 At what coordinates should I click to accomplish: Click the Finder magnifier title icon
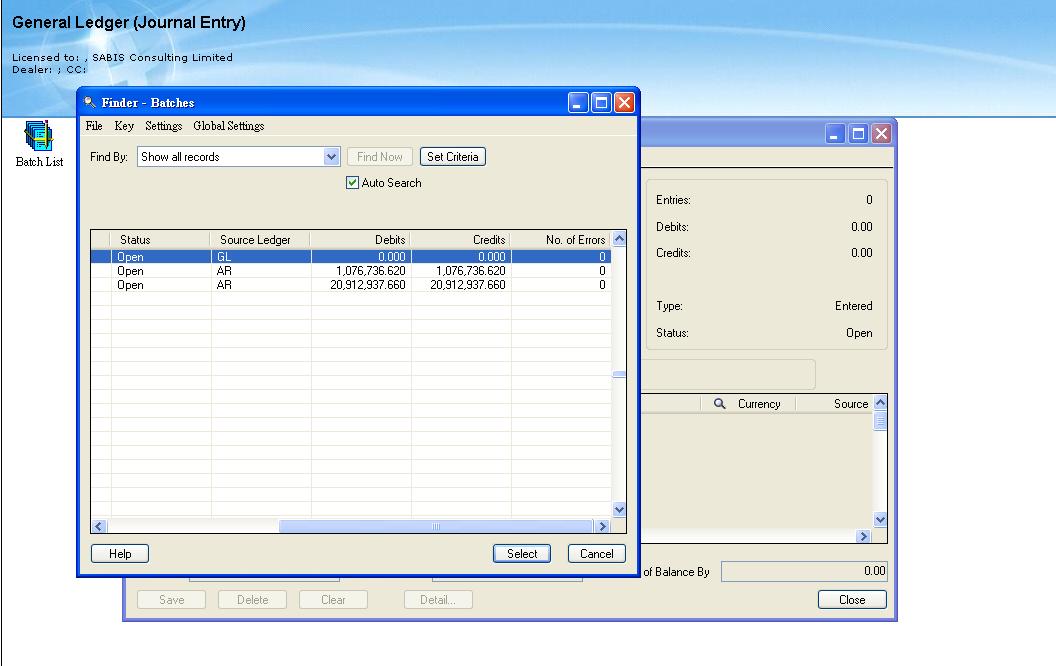90,102
